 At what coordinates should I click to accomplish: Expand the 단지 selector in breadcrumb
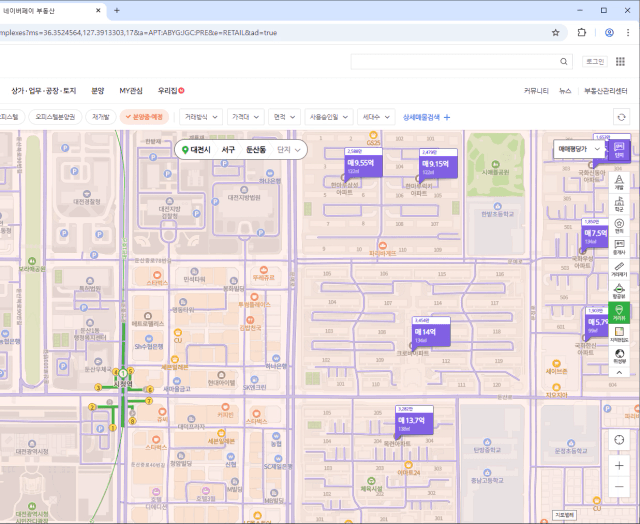click(289, 150)
